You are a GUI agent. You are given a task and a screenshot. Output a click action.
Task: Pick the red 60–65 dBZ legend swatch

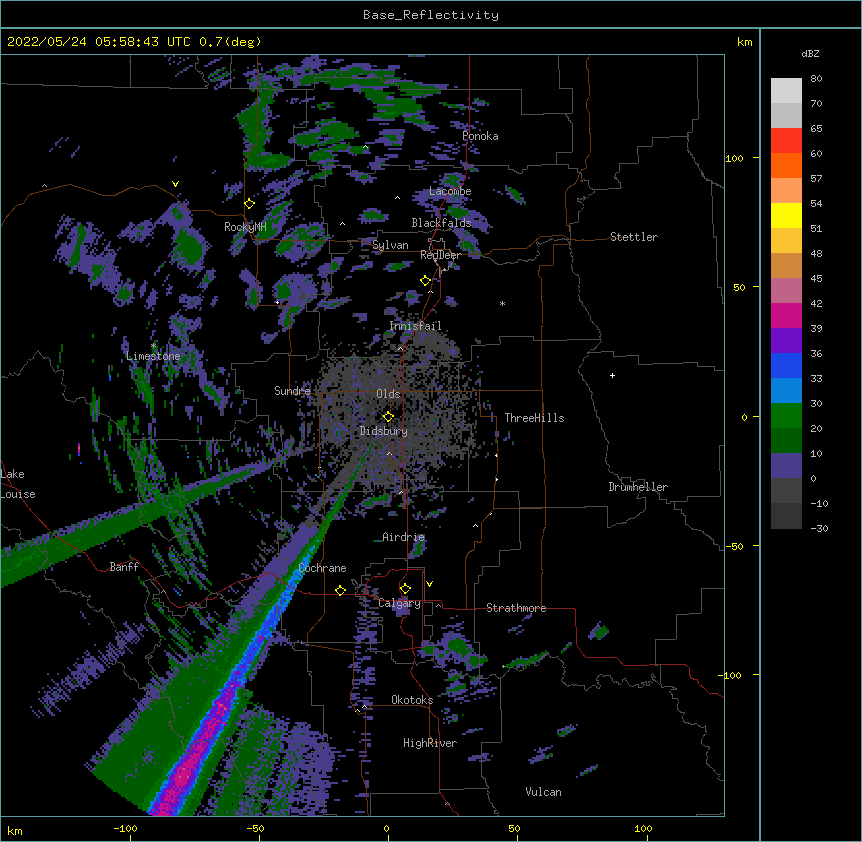coord(786,141)
